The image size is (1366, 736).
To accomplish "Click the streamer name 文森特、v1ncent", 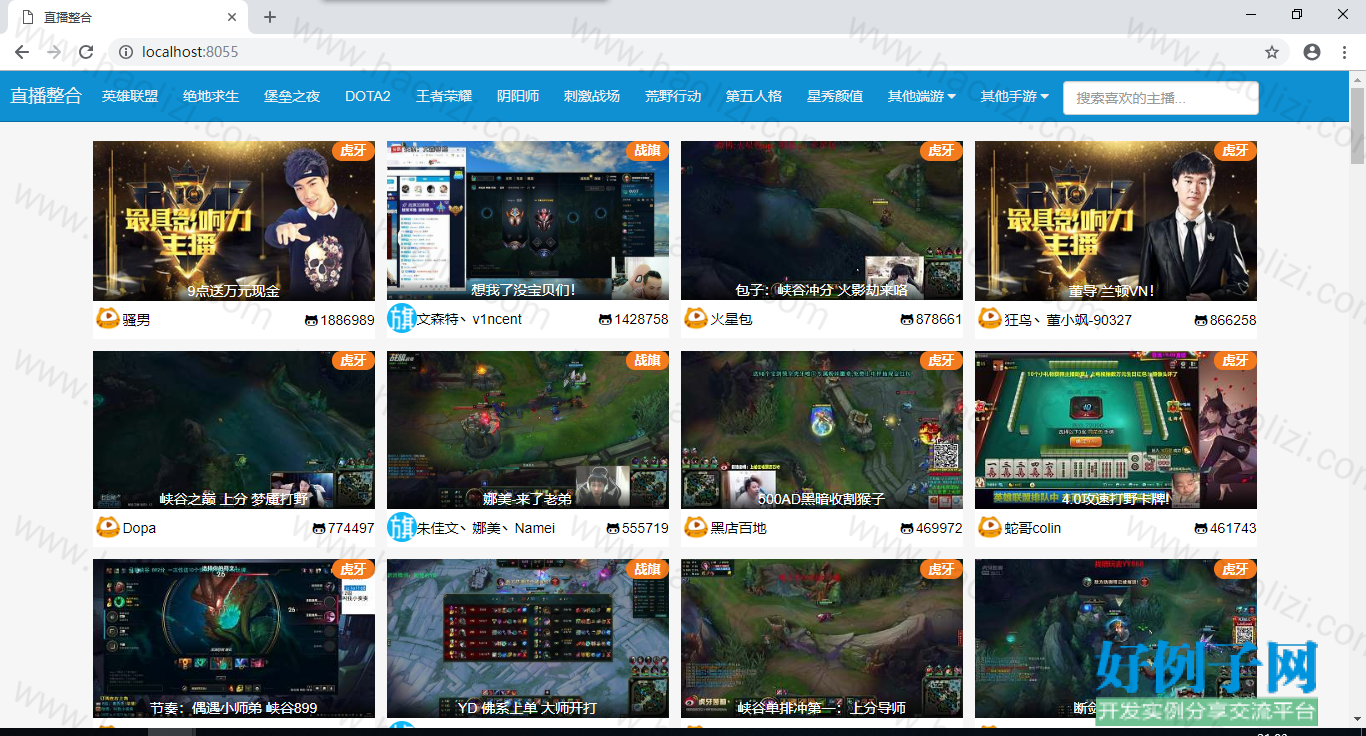I will pyautogui.click(x=469, y=320).
